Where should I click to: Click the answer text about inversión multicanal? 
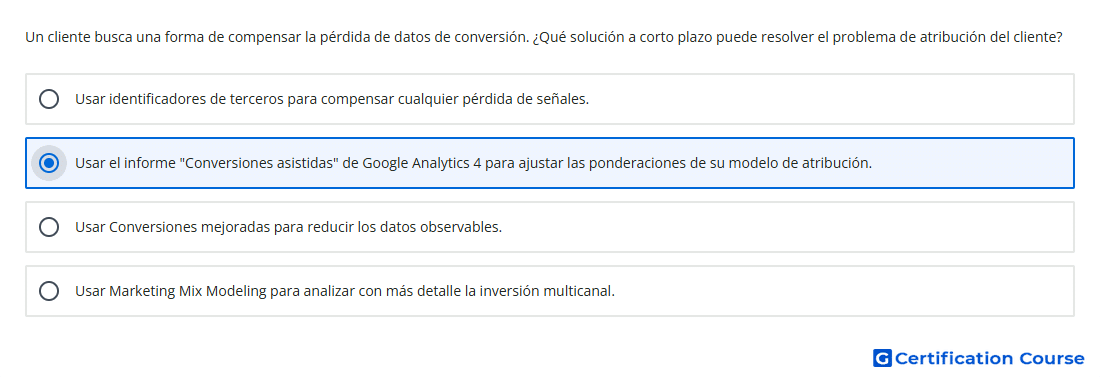tap(344, 291)
